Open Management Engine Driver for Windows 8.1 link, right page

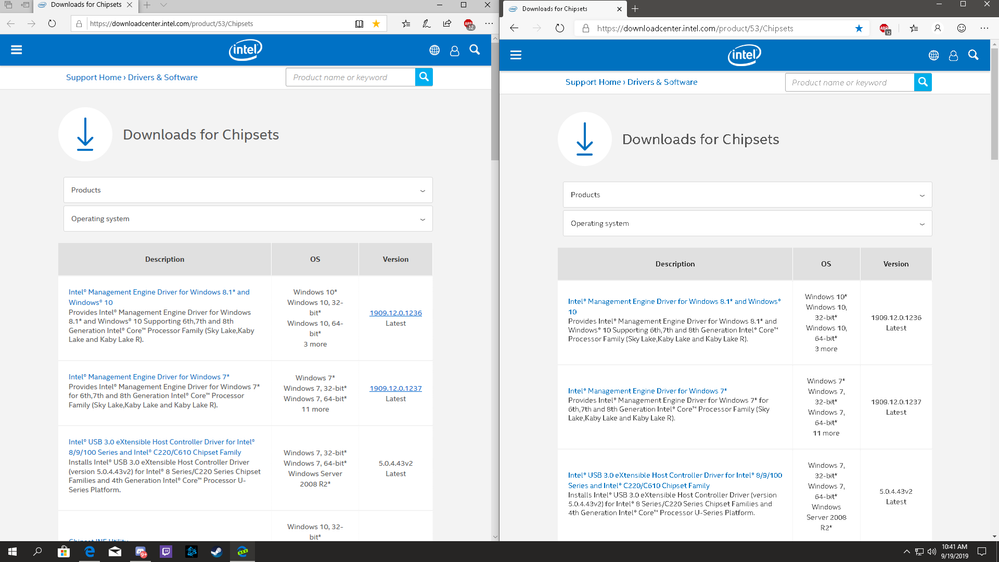[674, 306]
